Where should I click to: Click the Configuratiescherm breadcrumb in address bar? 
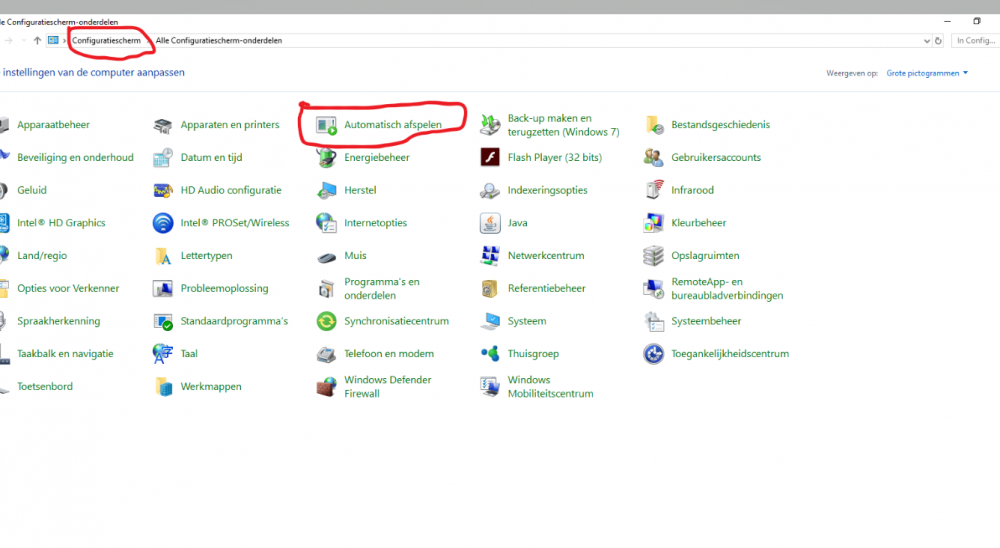coord(106,41)
